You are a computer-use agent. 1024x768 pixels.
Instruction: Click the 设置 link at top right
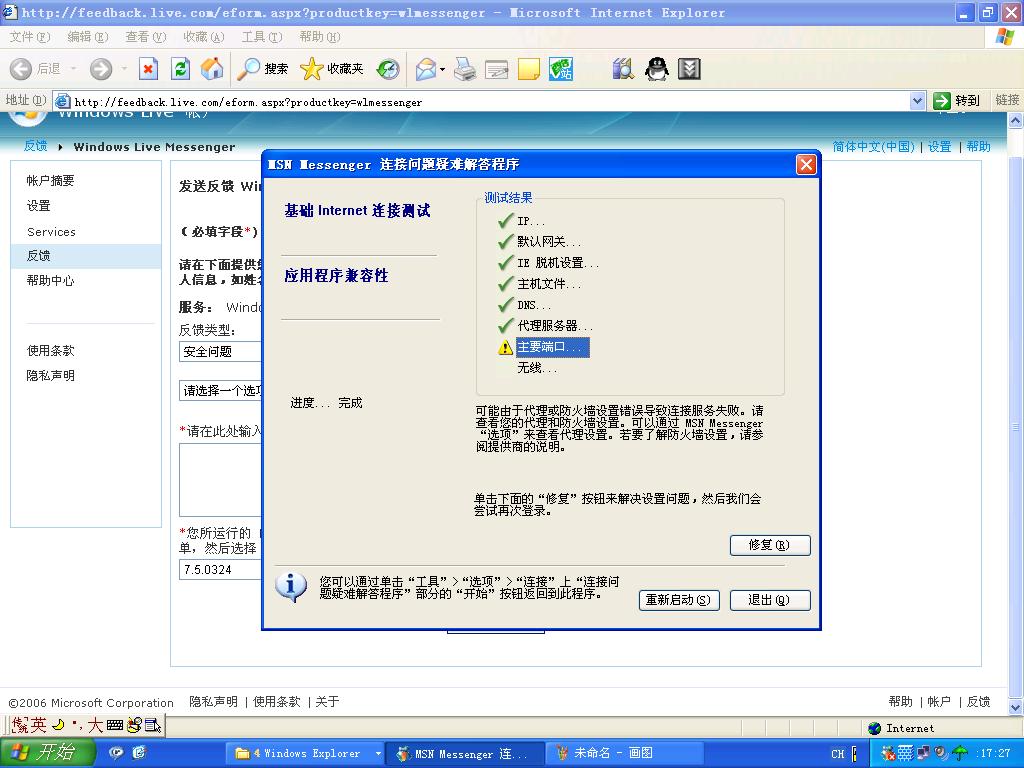(x=939, y=147)
